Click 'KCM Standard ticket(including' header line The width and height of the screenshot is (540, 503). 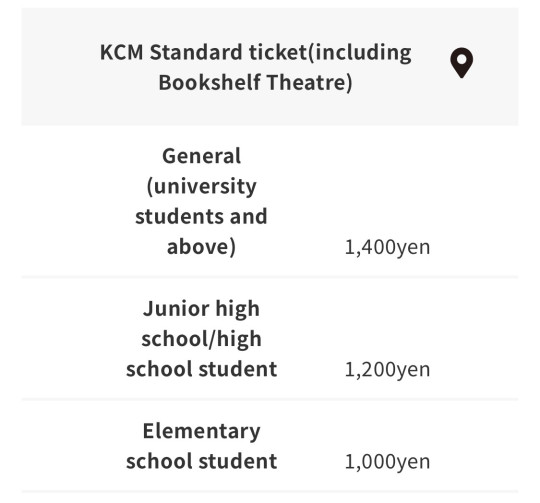pos(256,53)
